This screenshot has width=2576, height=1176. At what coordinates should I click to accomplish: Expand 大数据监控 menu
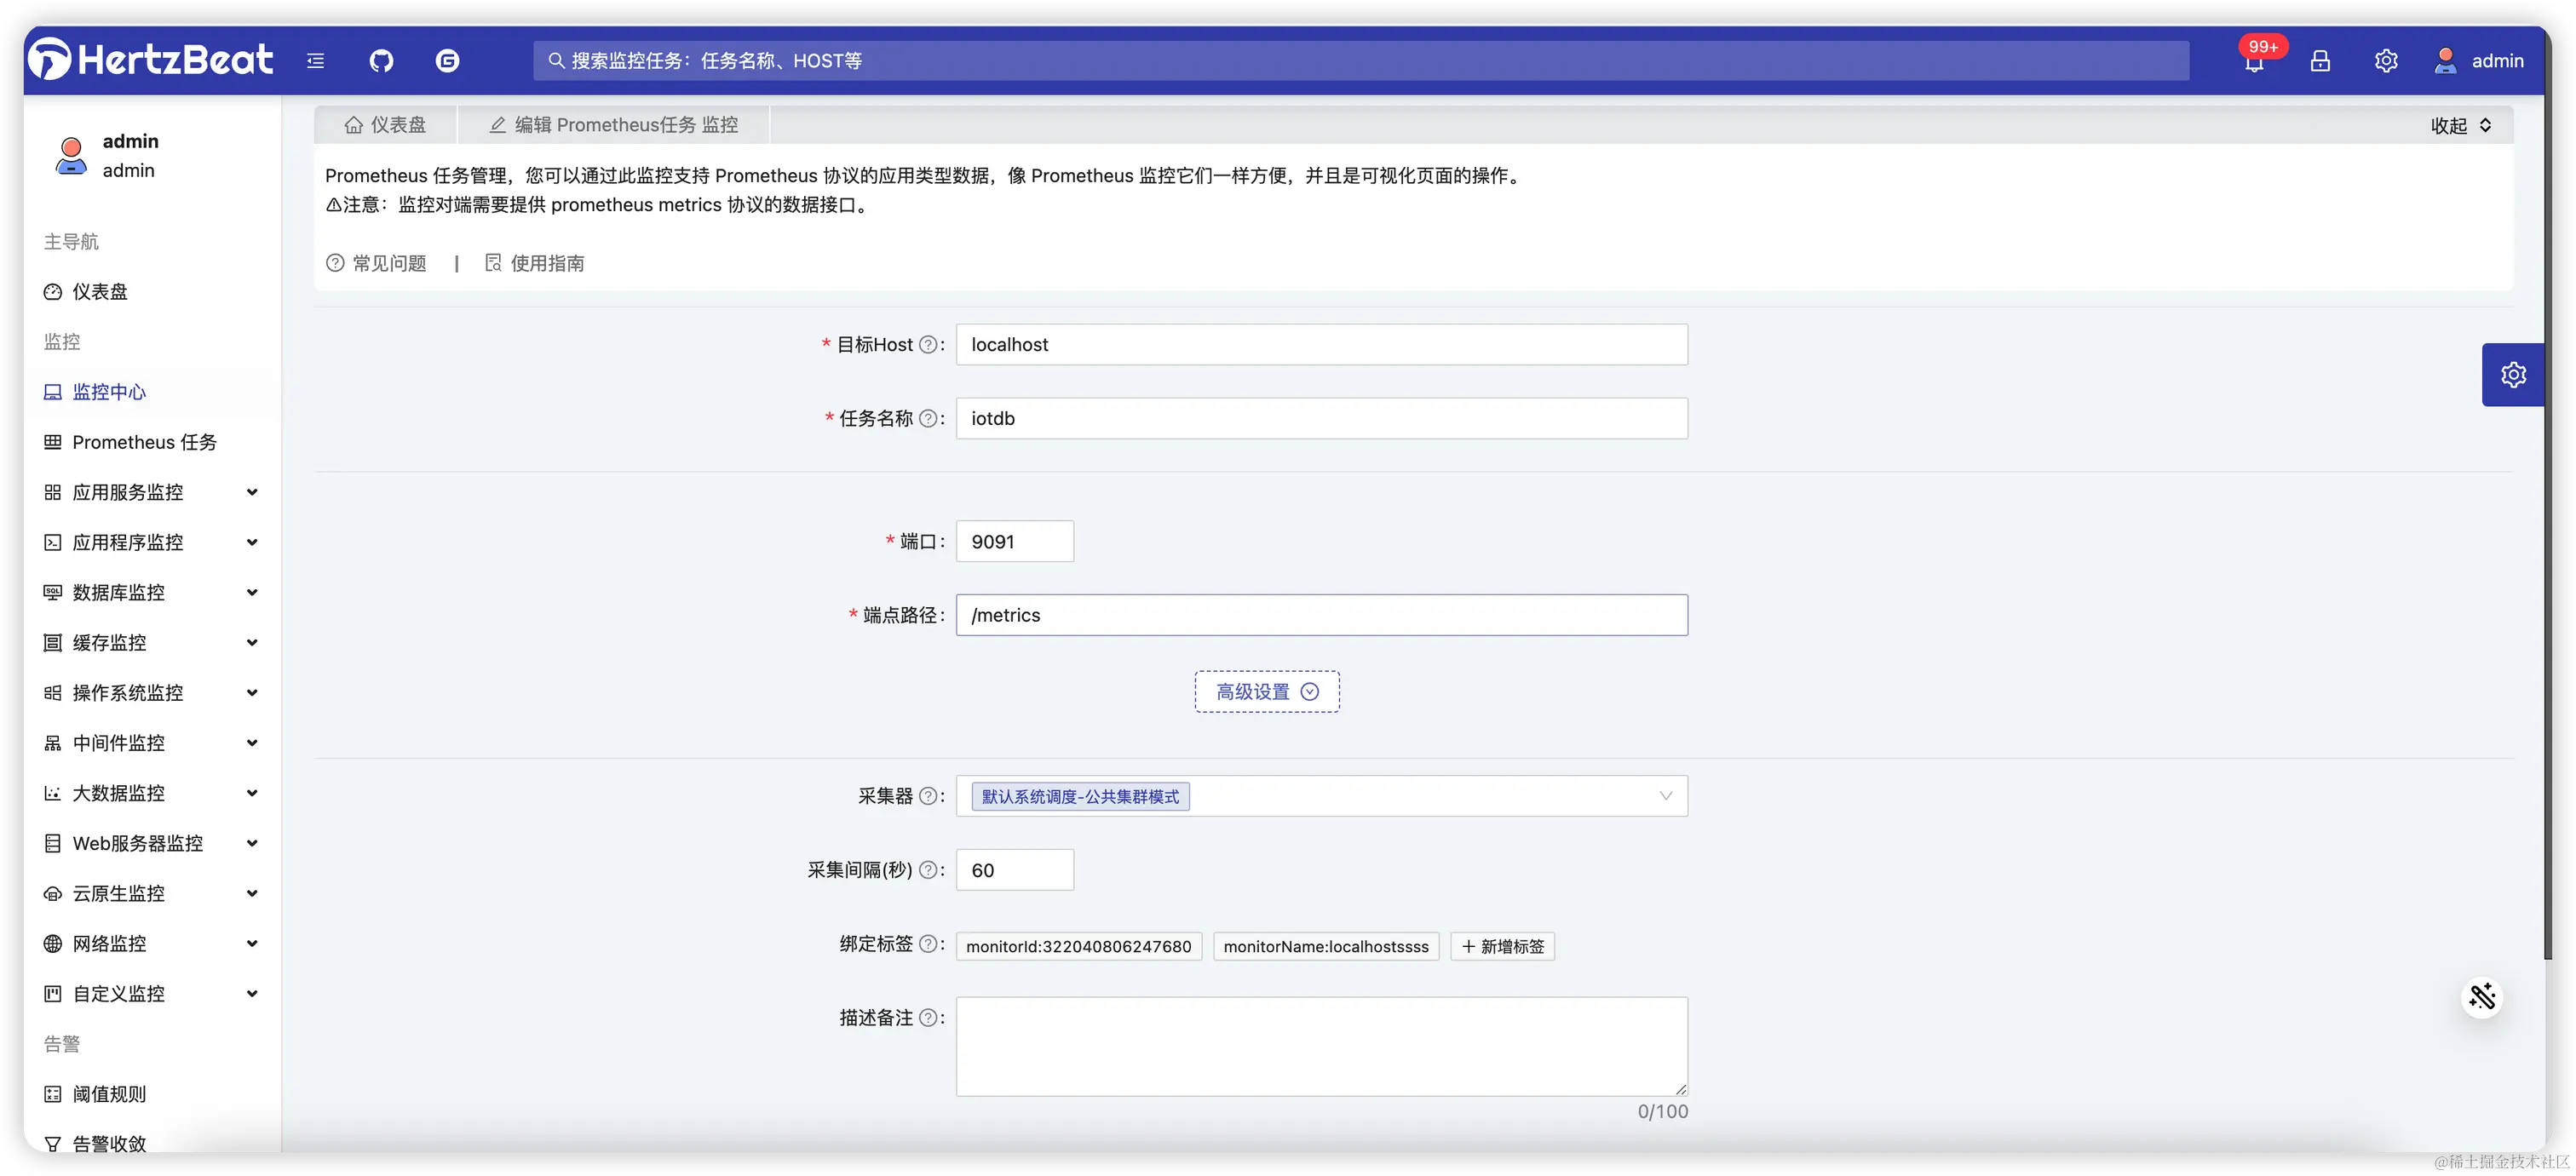pyautogui.click(x=150, y=793)
